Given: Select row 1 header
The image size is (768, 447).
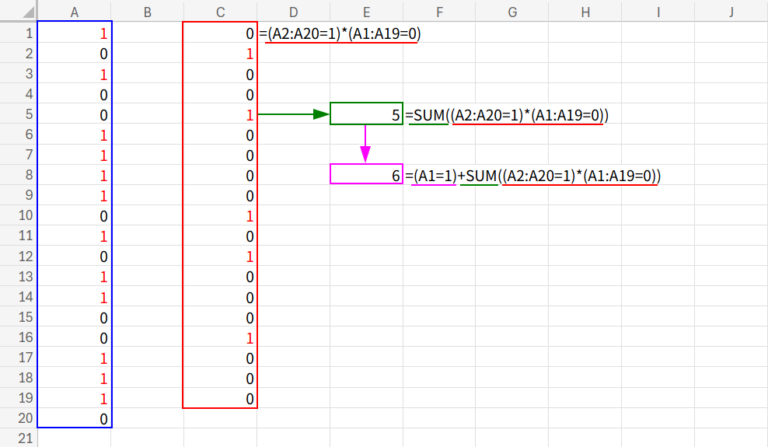Looking at the screenshot, I should tap(18, 33).
